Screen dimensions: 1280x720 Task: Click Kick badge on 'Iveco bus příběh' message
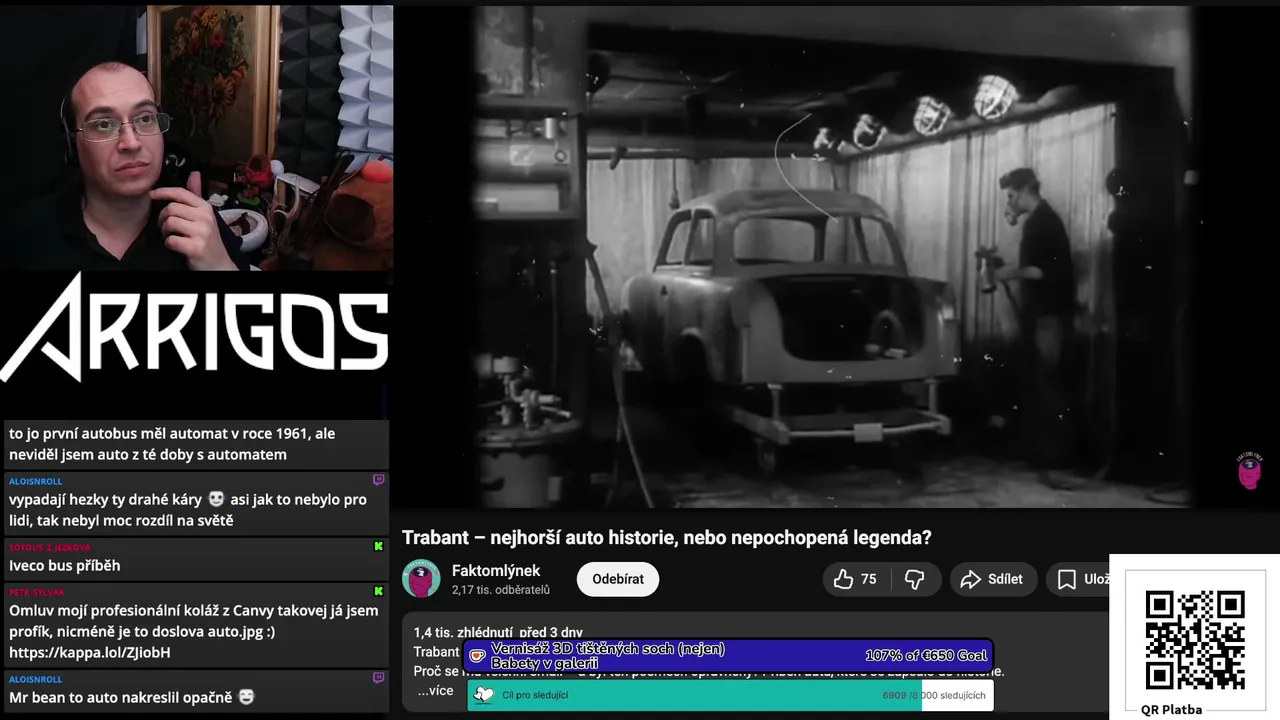[x=378, y=547]
